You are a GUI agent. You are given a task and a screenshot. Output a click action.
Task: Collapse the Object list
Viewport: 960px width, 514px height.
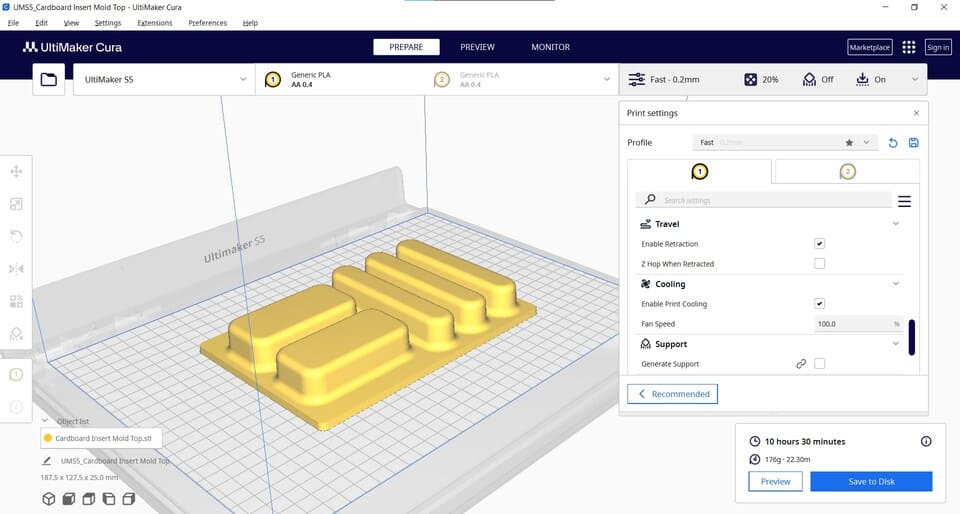pos(45,421)
